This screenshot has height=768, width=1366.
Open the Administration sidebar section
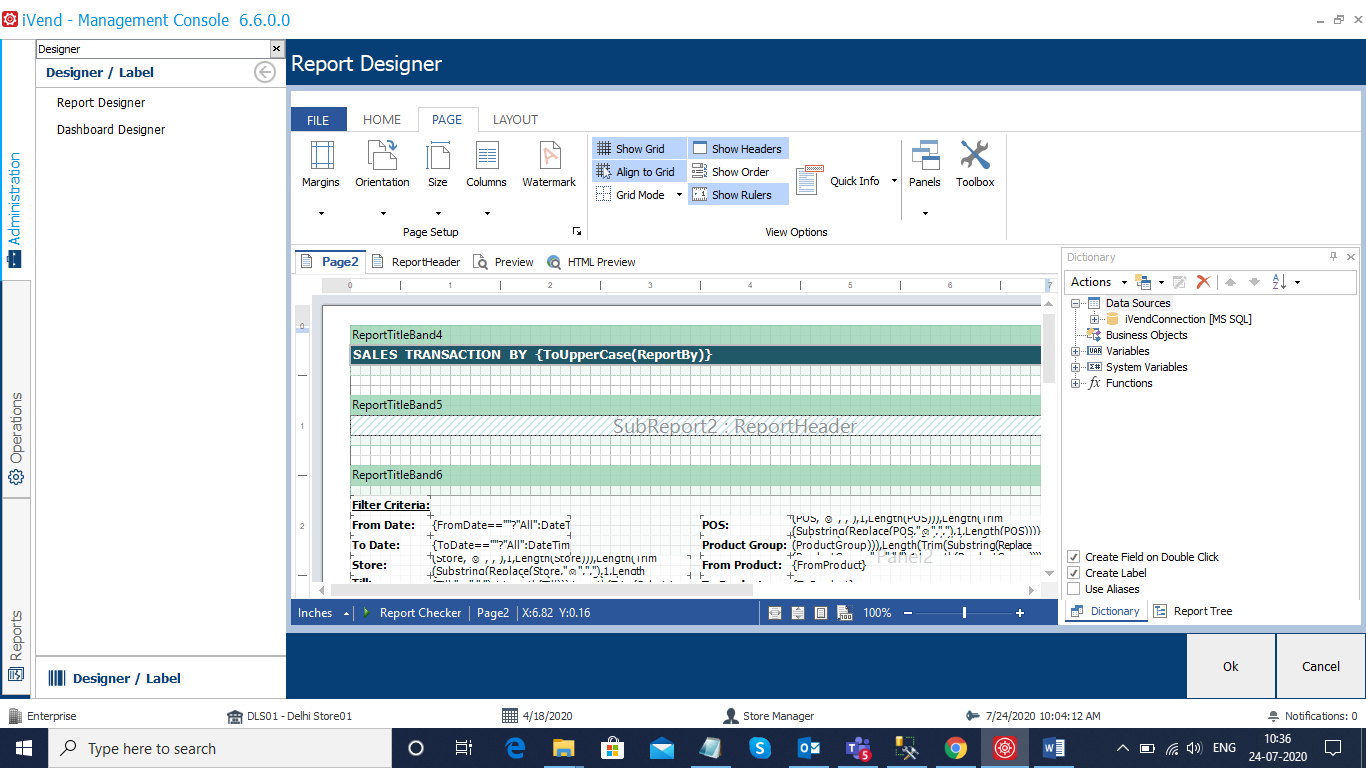point(15,210)
